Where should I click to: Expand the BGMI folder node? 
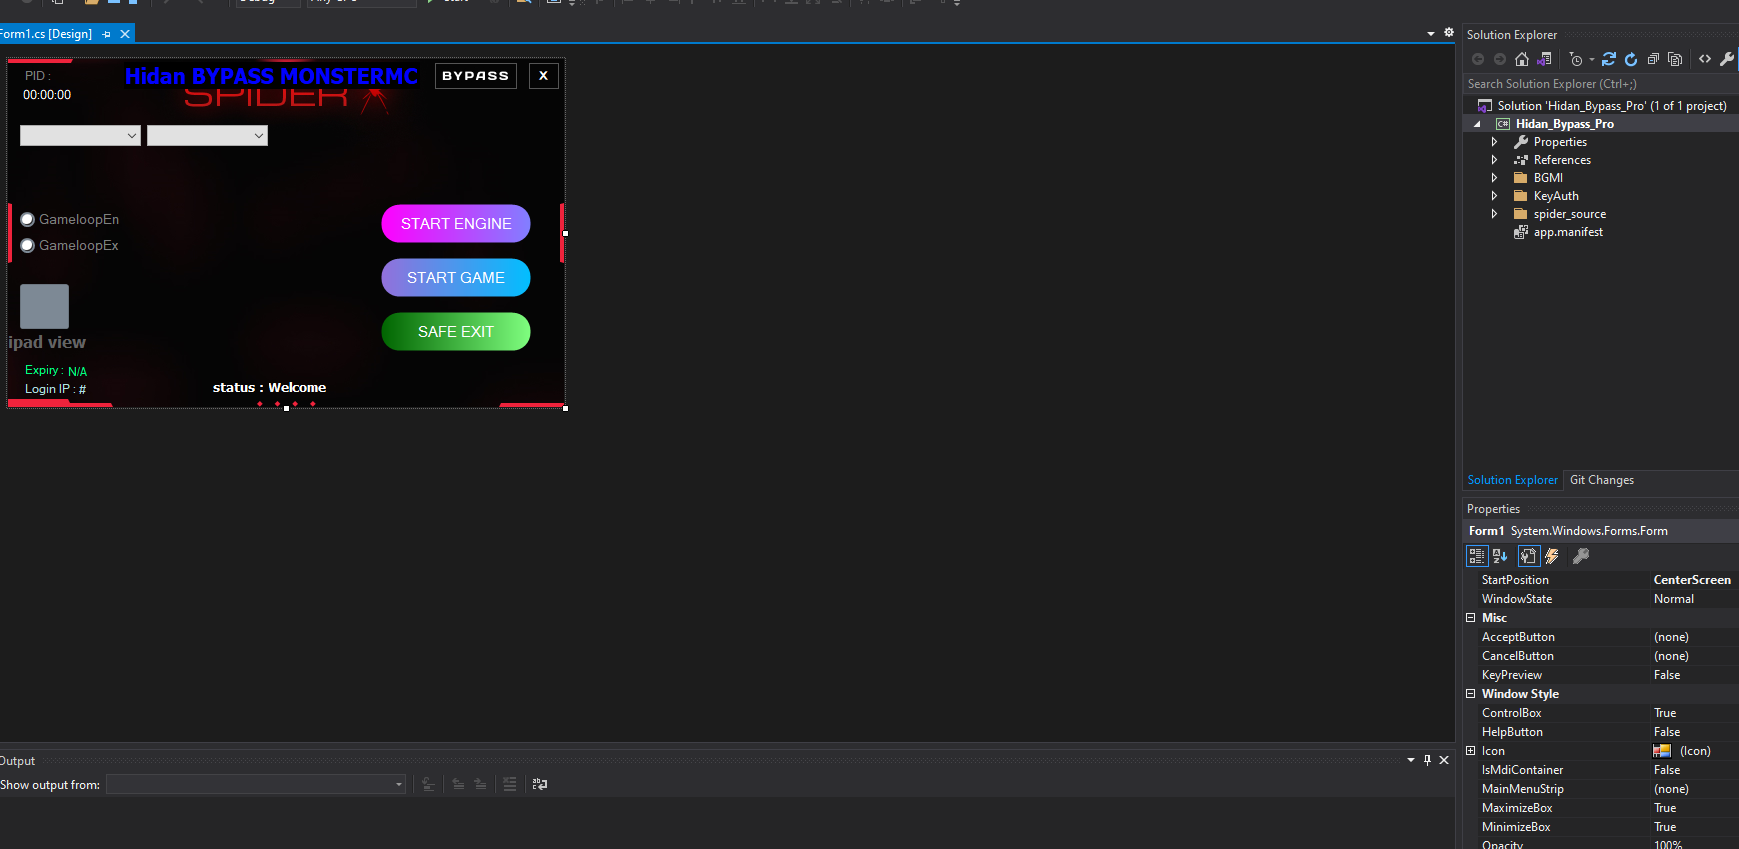click(1494, 178)
